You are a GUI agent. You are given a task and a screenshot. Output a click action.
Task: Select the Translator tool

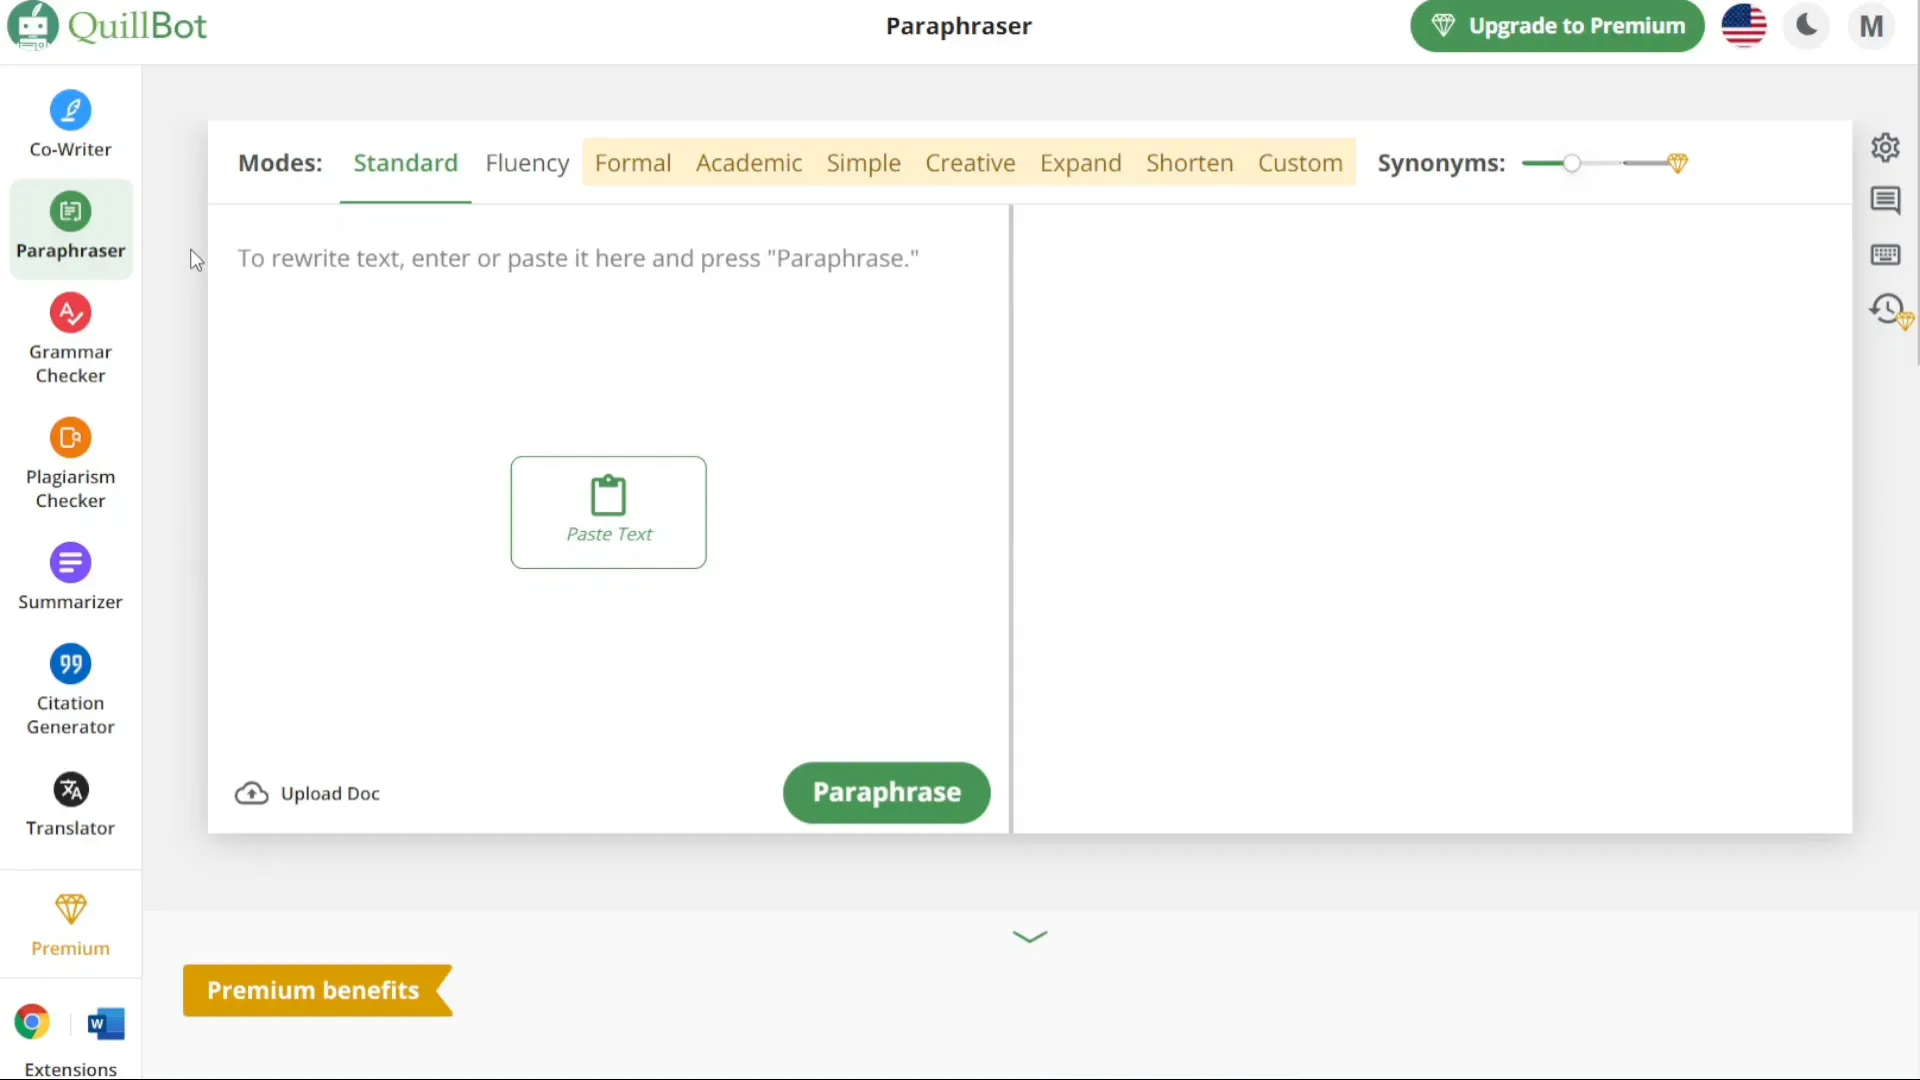pos(70,803)
